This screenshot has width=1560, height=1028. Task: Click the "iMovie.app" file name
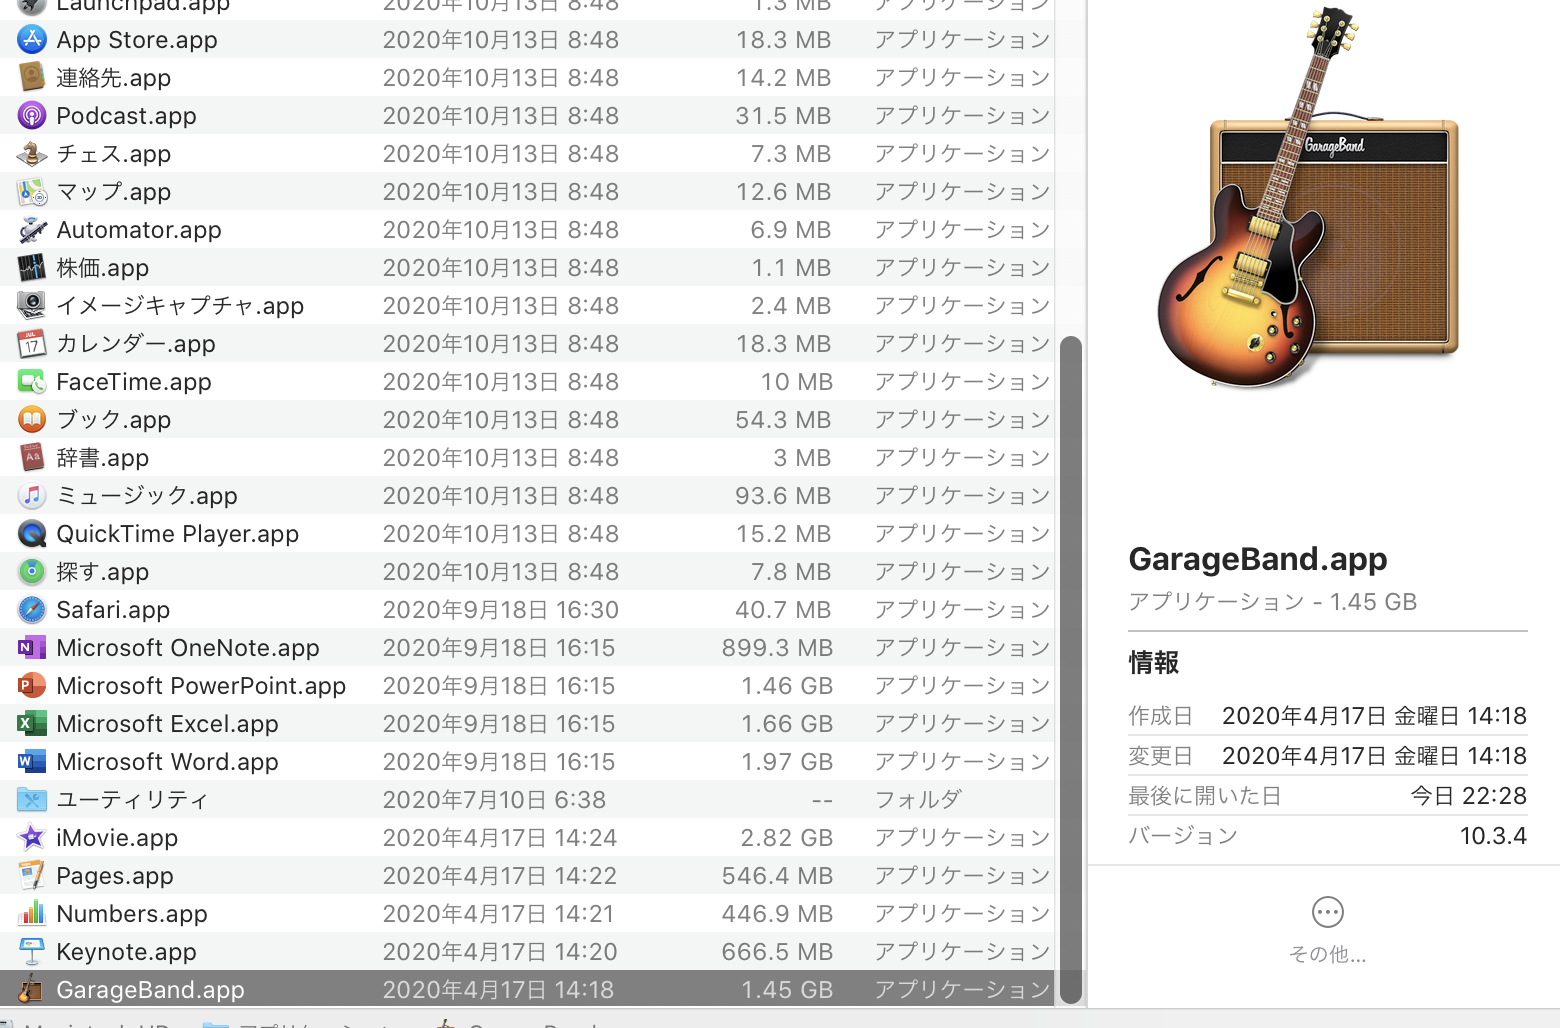[117, 838]
